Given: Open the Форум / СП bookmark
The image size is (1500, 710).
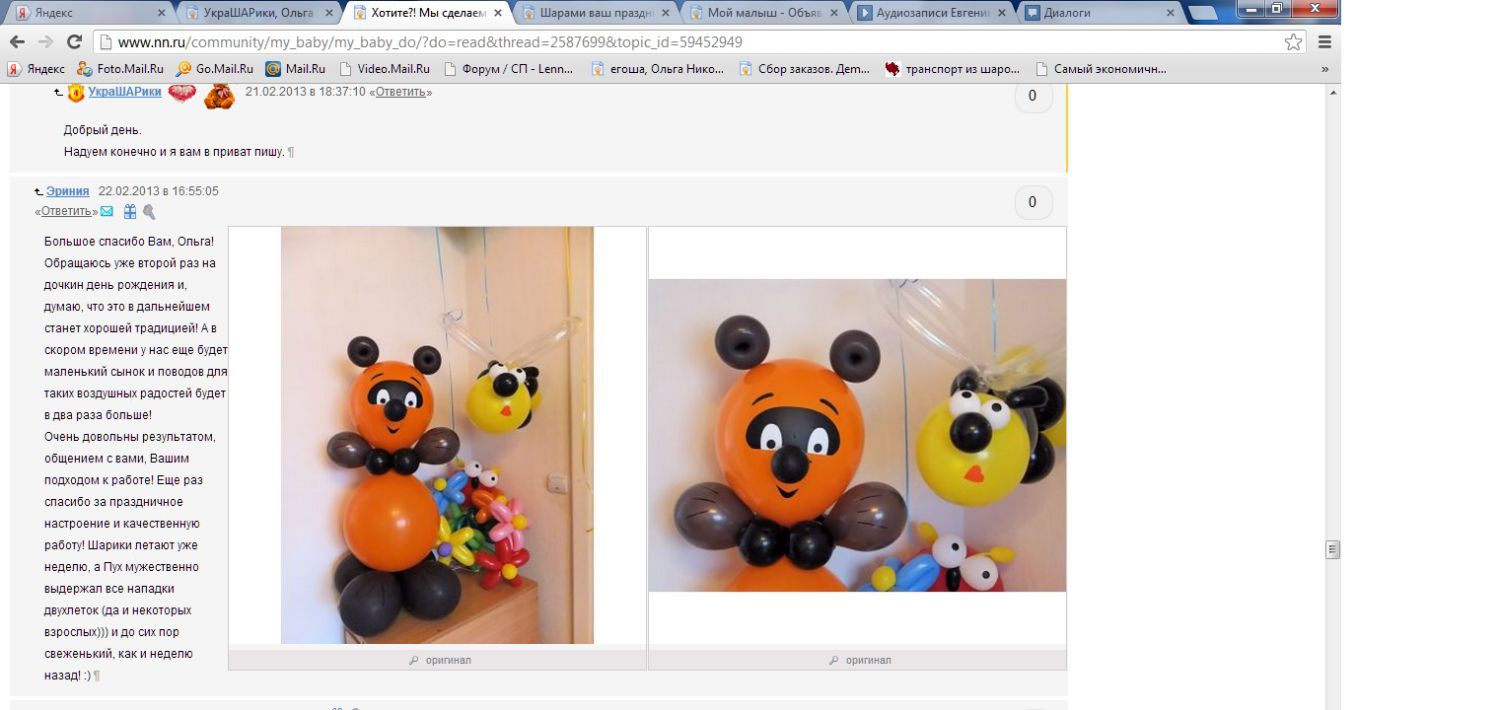Looking at the screenshot, I should point(510,69).
